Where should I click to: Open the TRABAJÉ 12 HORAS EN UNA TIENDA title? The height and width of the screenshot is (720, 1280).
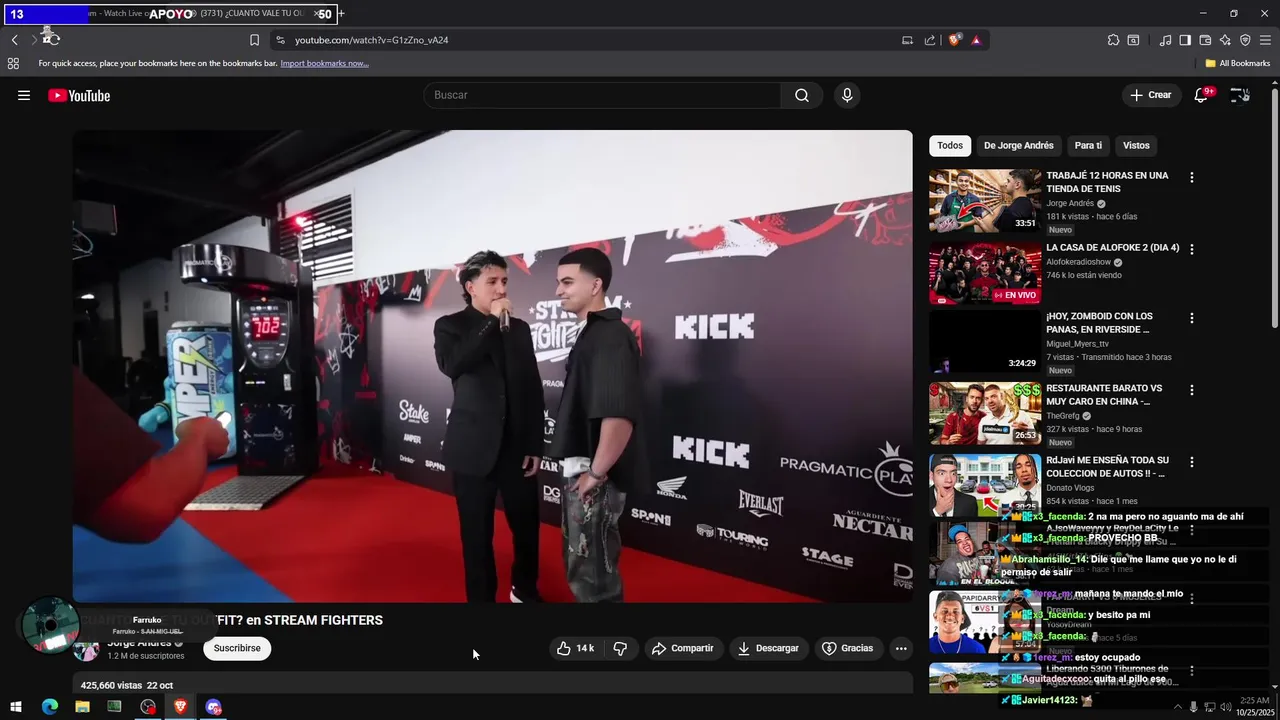(1107, 182)
